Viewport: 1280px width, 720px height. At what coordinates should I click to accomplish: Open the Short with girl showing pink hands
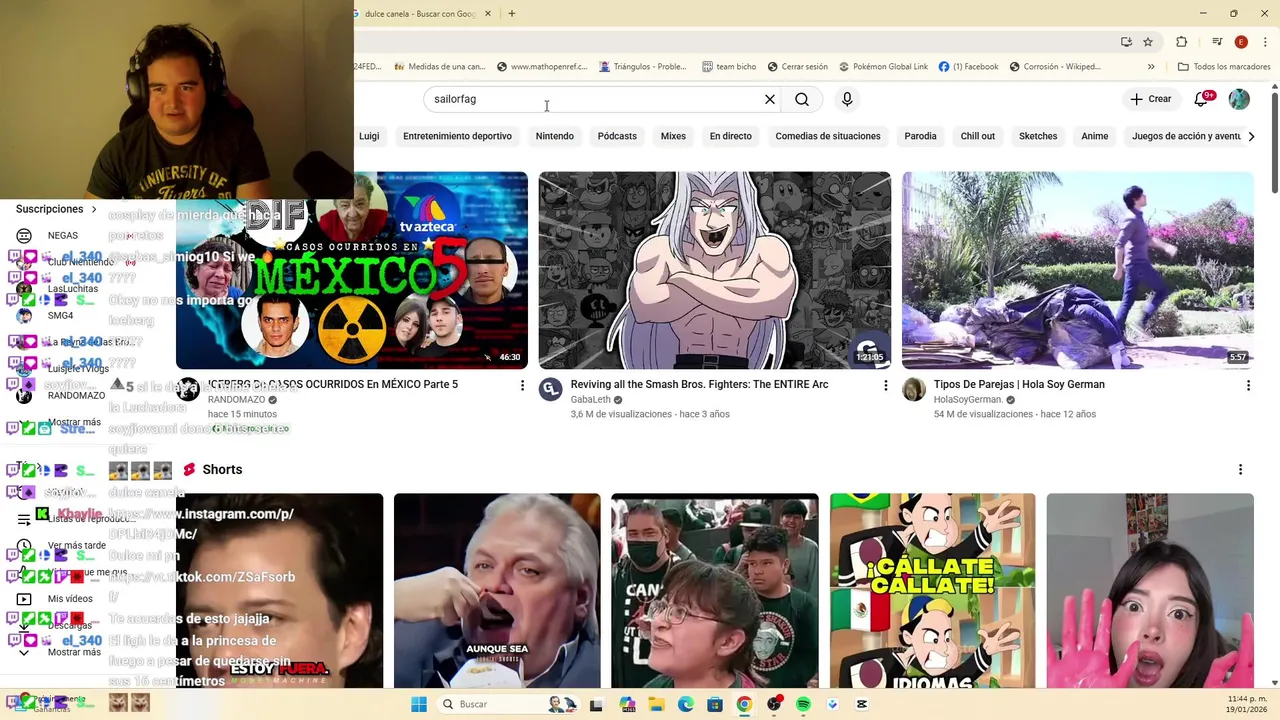click(1150, 591)
